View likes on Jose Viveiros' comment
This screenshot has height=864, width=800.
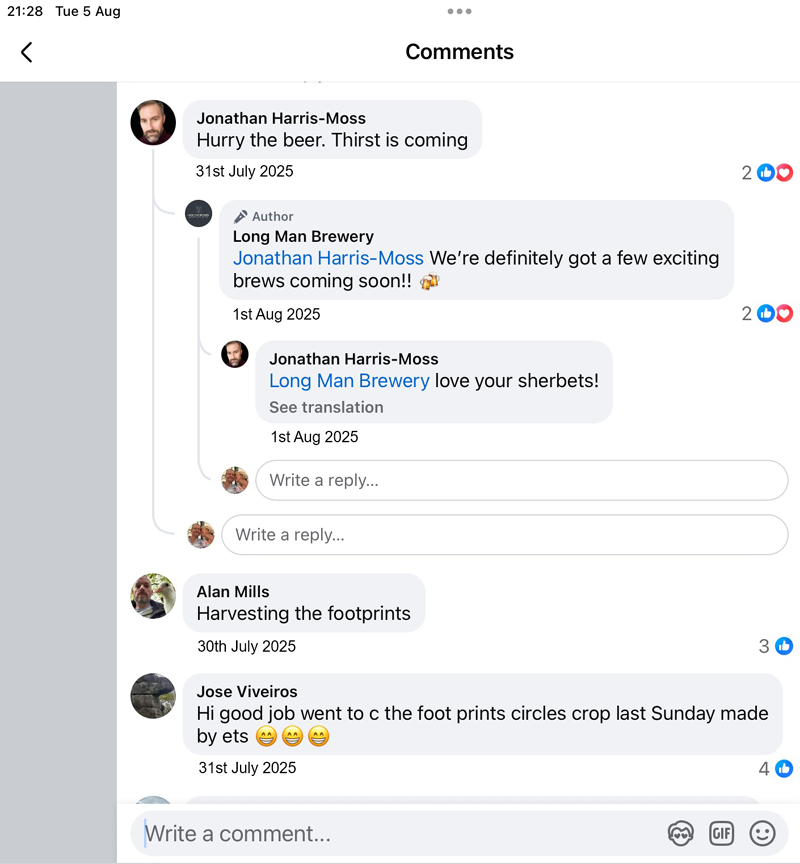coord(776,769)
